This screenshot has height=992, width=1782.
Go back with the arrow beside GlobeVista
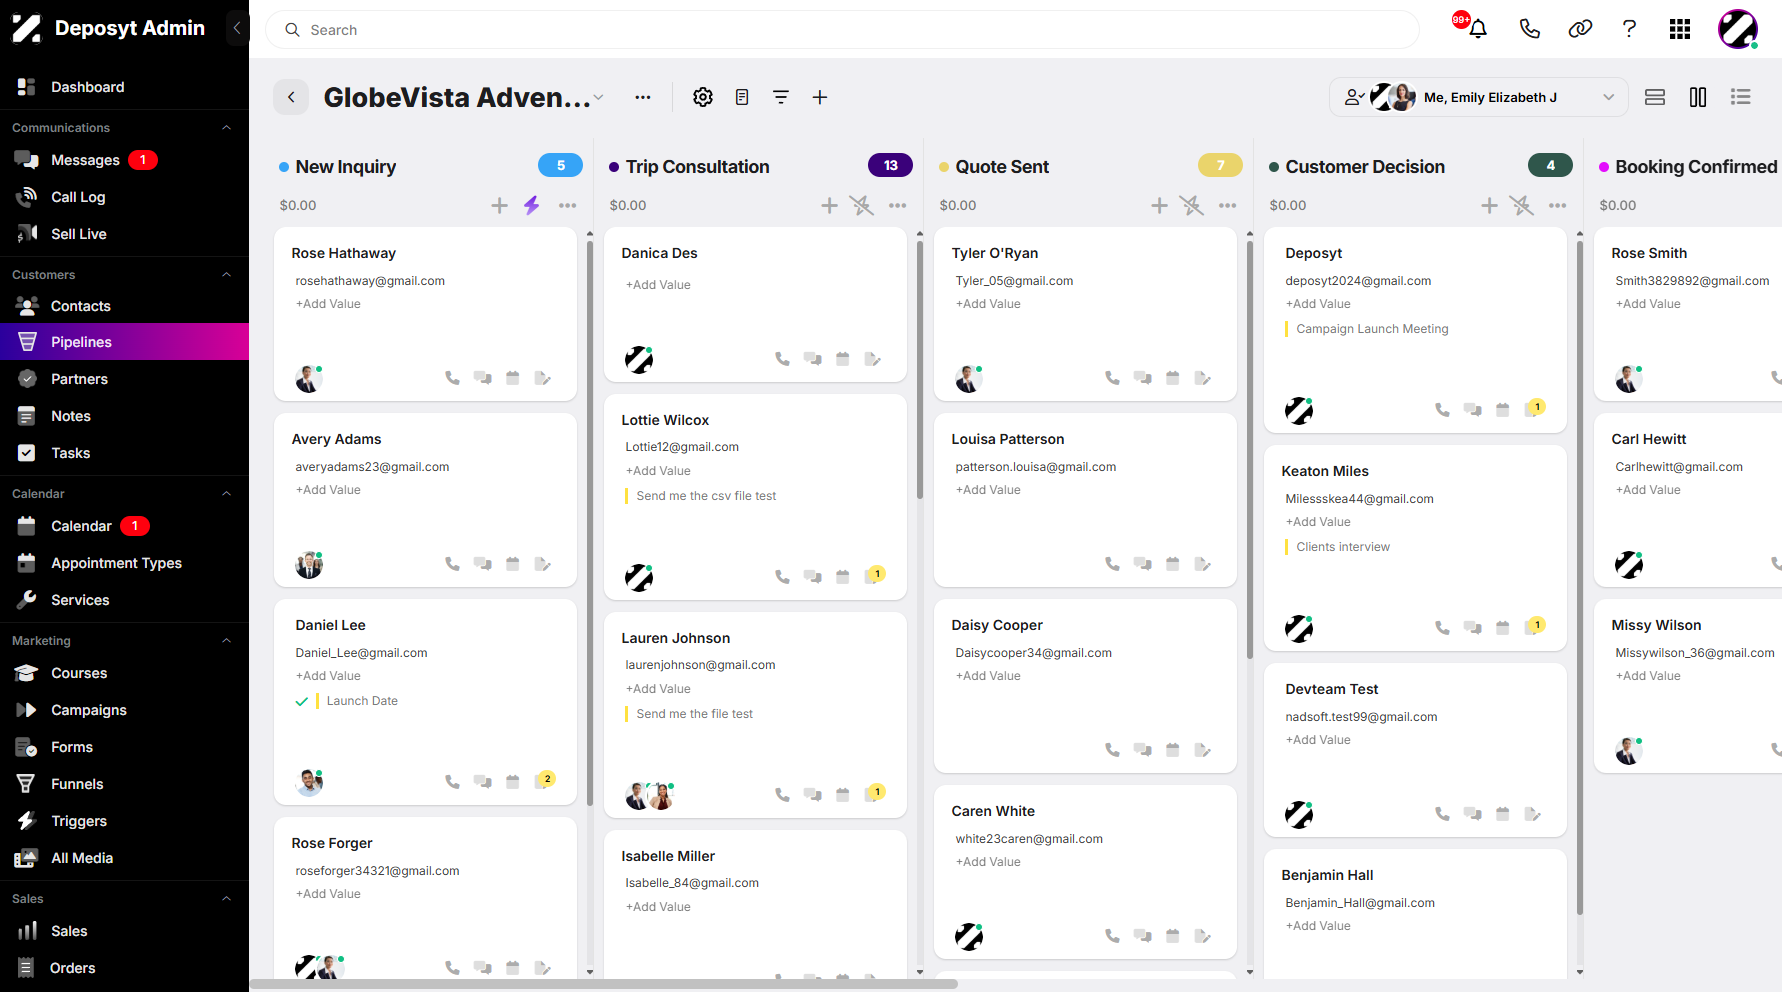[x=291, y=97]
